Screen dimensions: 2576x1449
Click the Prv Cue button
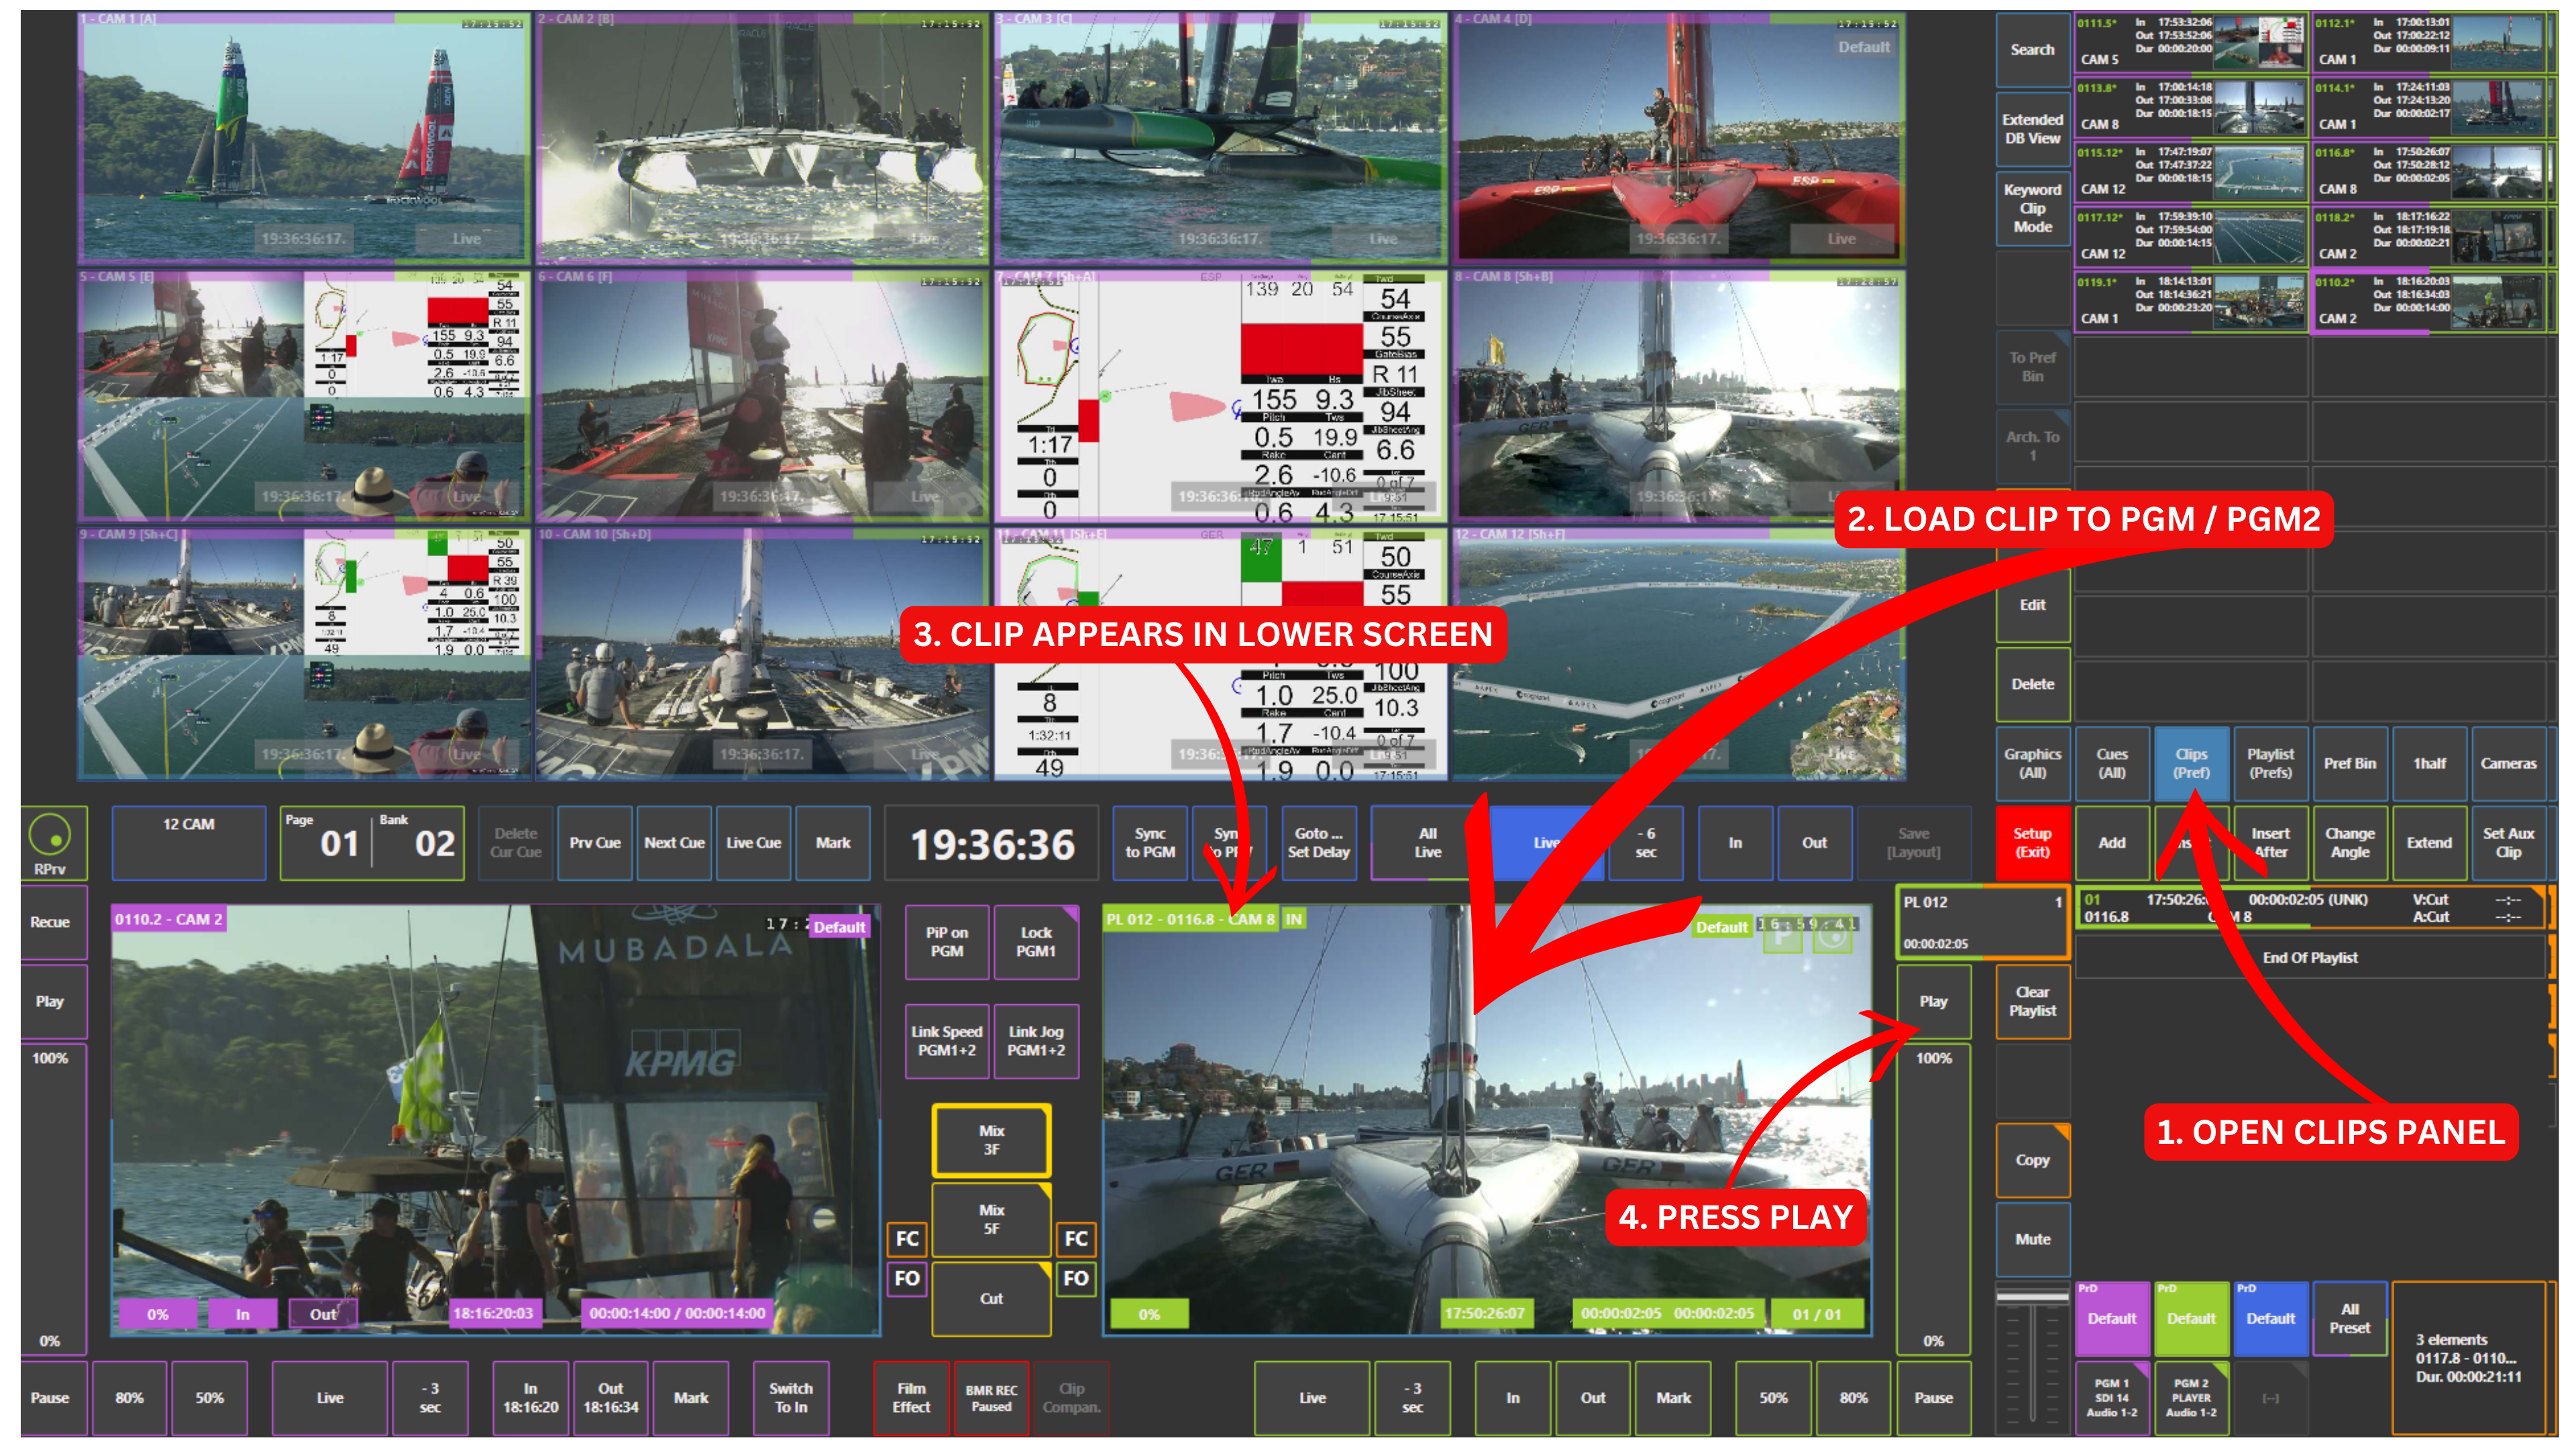[595, 843]
